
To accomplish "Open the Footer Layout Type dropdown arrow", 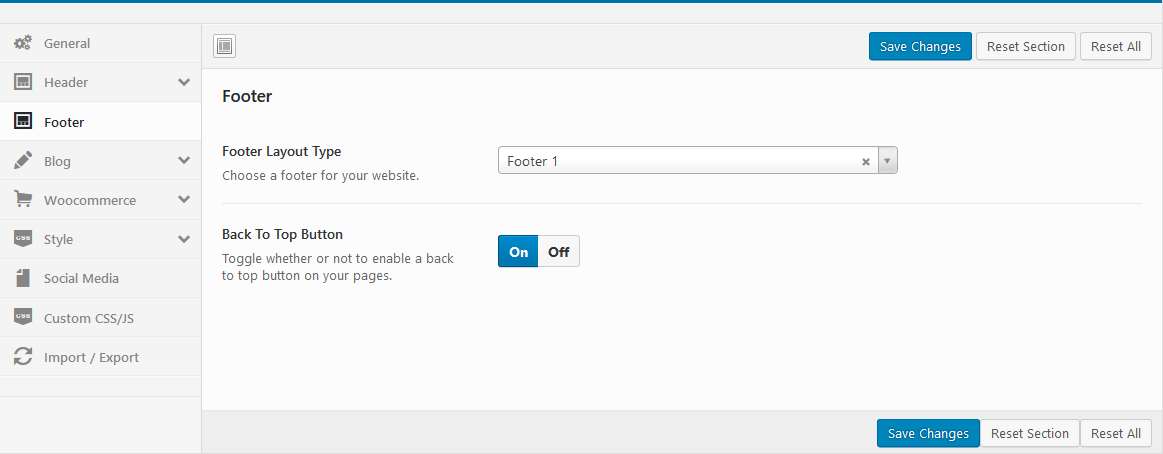I will point(887,161).
